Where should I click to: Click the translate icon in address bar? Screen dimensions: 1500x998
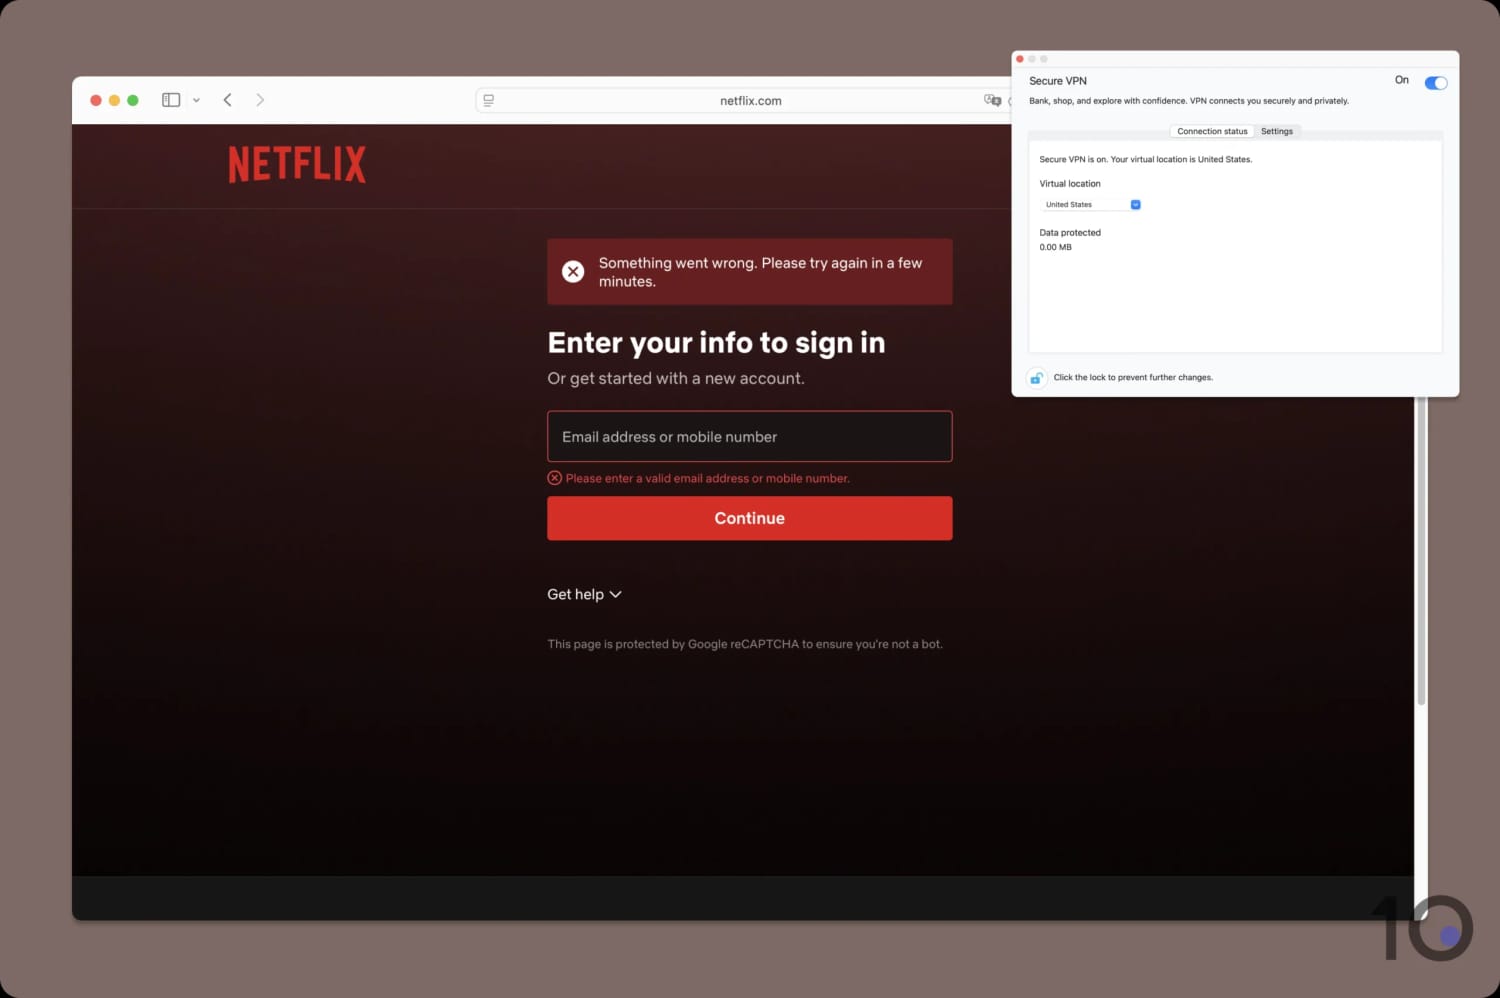pos(992,100)
